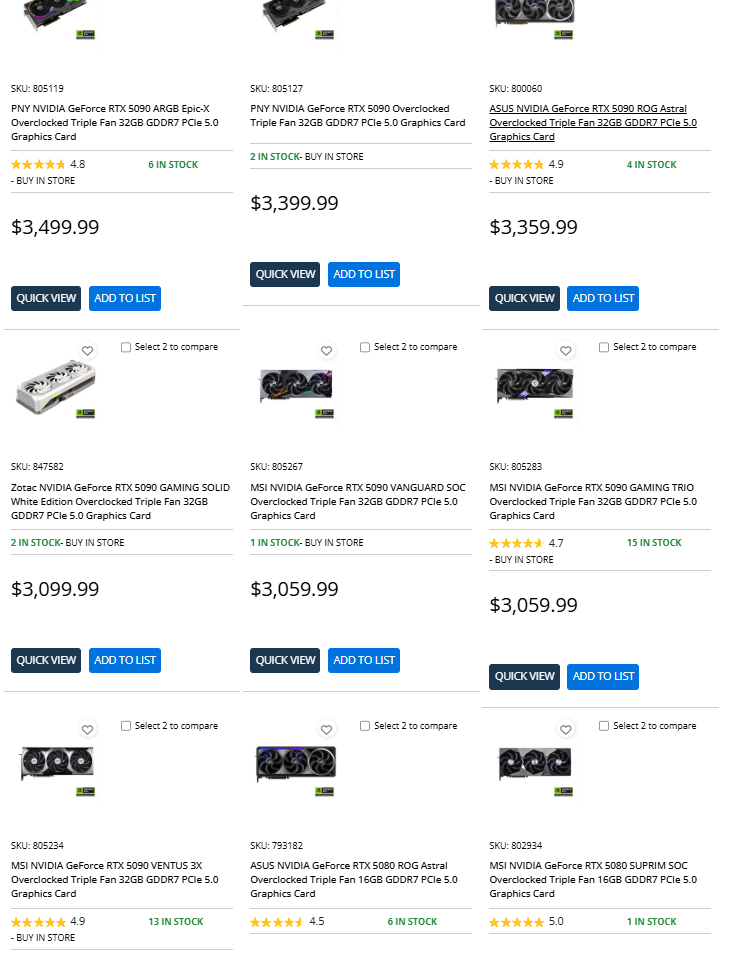Click heart icon on MSI VANGUARD SOC card

point(327,351)
